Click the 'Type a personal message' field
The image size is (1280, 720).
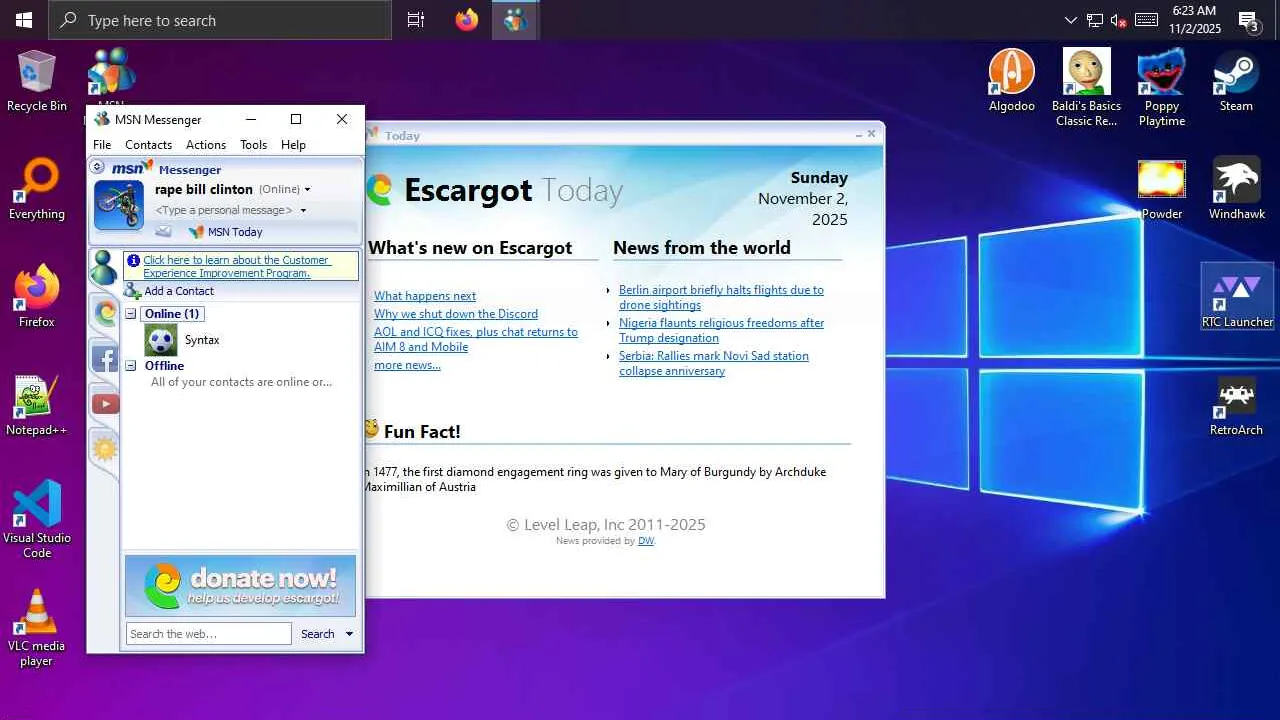tap(224, 210)
